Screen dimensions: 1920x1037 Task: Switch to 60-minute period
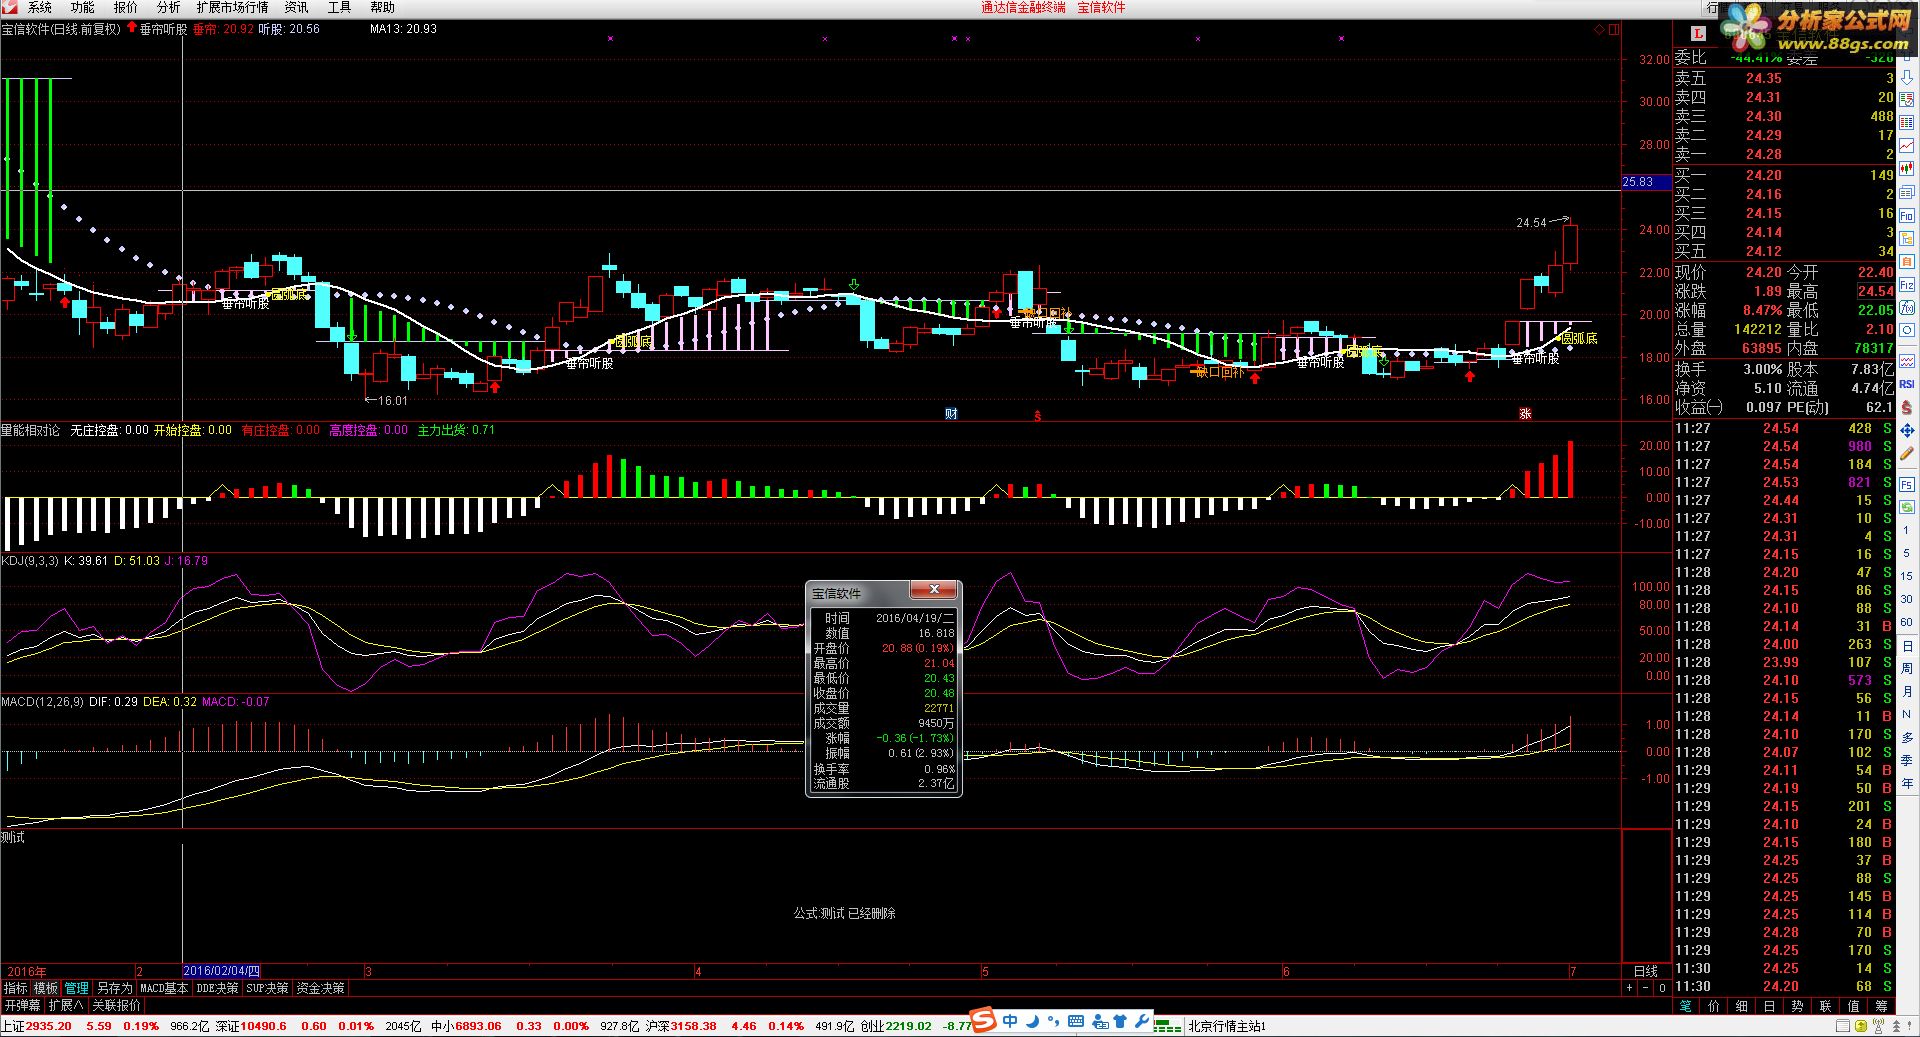(1907, 622)
